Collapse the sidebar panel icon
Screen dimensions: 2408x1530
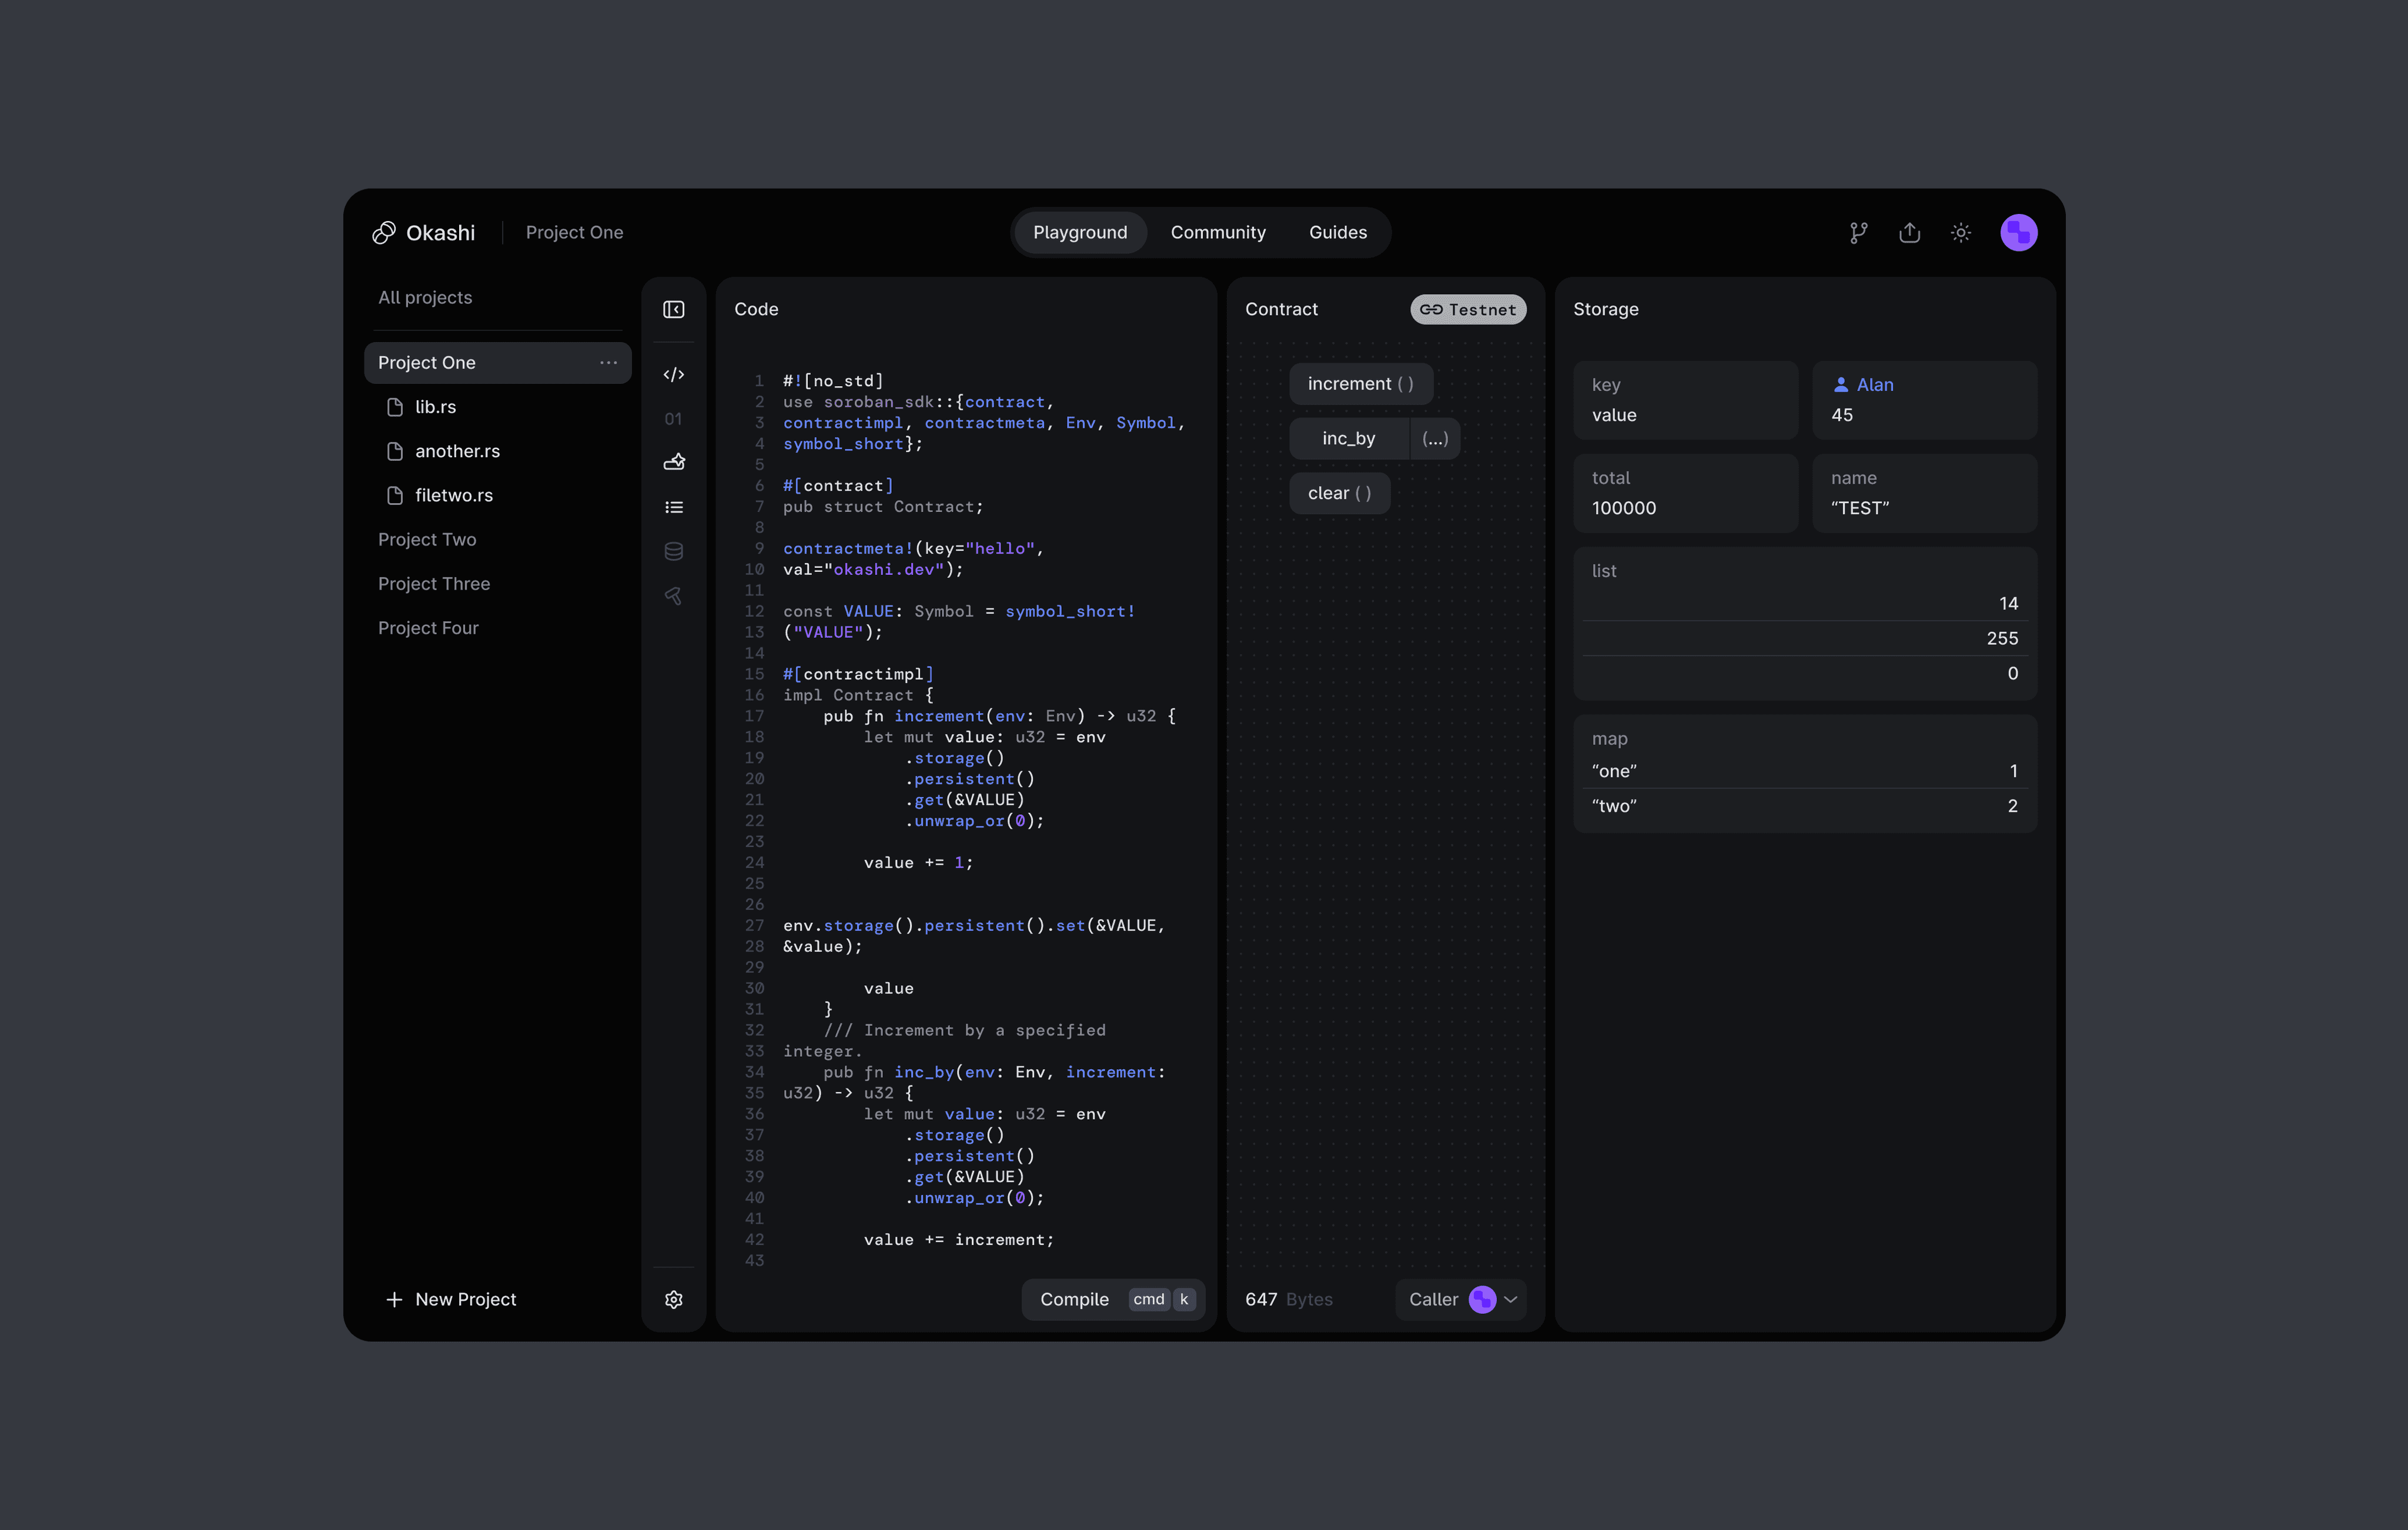[x=673, y=310]
